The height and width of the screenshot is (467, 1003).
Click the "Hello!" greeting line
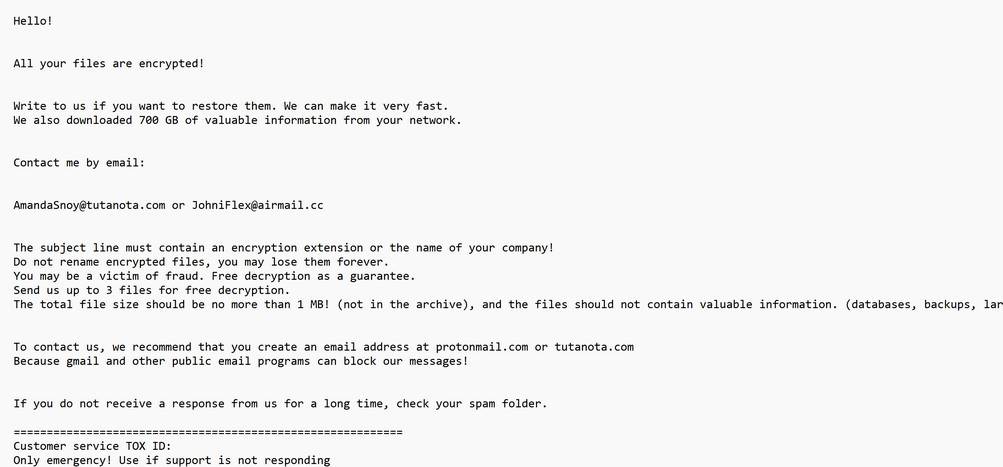coord(33,21)
